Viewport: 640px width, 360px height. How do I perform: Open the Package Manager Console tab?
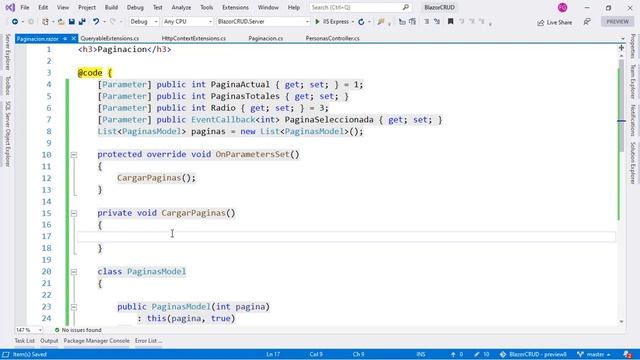(x=96, y=341)
